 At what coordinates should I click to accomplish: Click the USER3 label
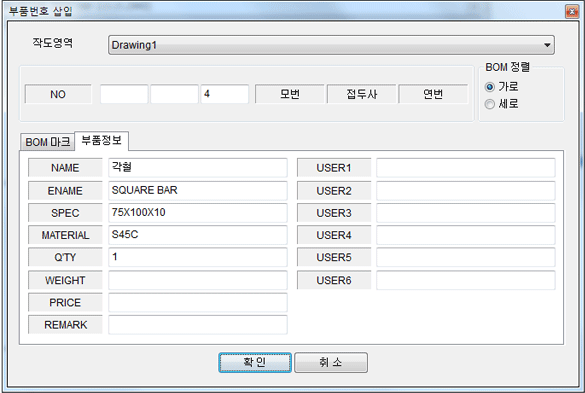(334, 213)
